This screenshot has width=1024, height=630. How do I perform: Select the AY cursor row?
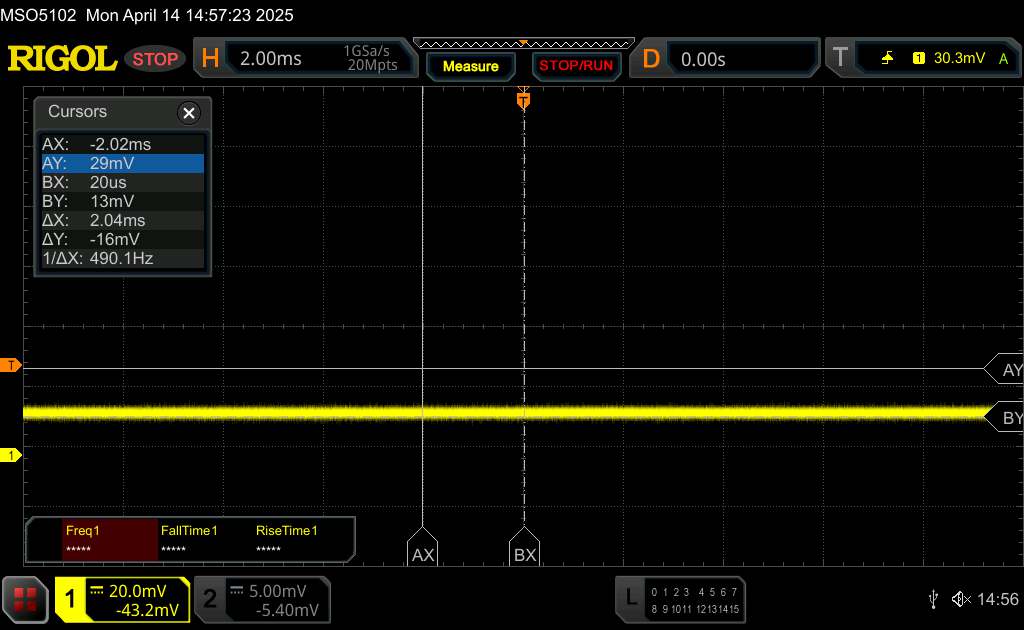pyautogui.click(x=121, y=163)
